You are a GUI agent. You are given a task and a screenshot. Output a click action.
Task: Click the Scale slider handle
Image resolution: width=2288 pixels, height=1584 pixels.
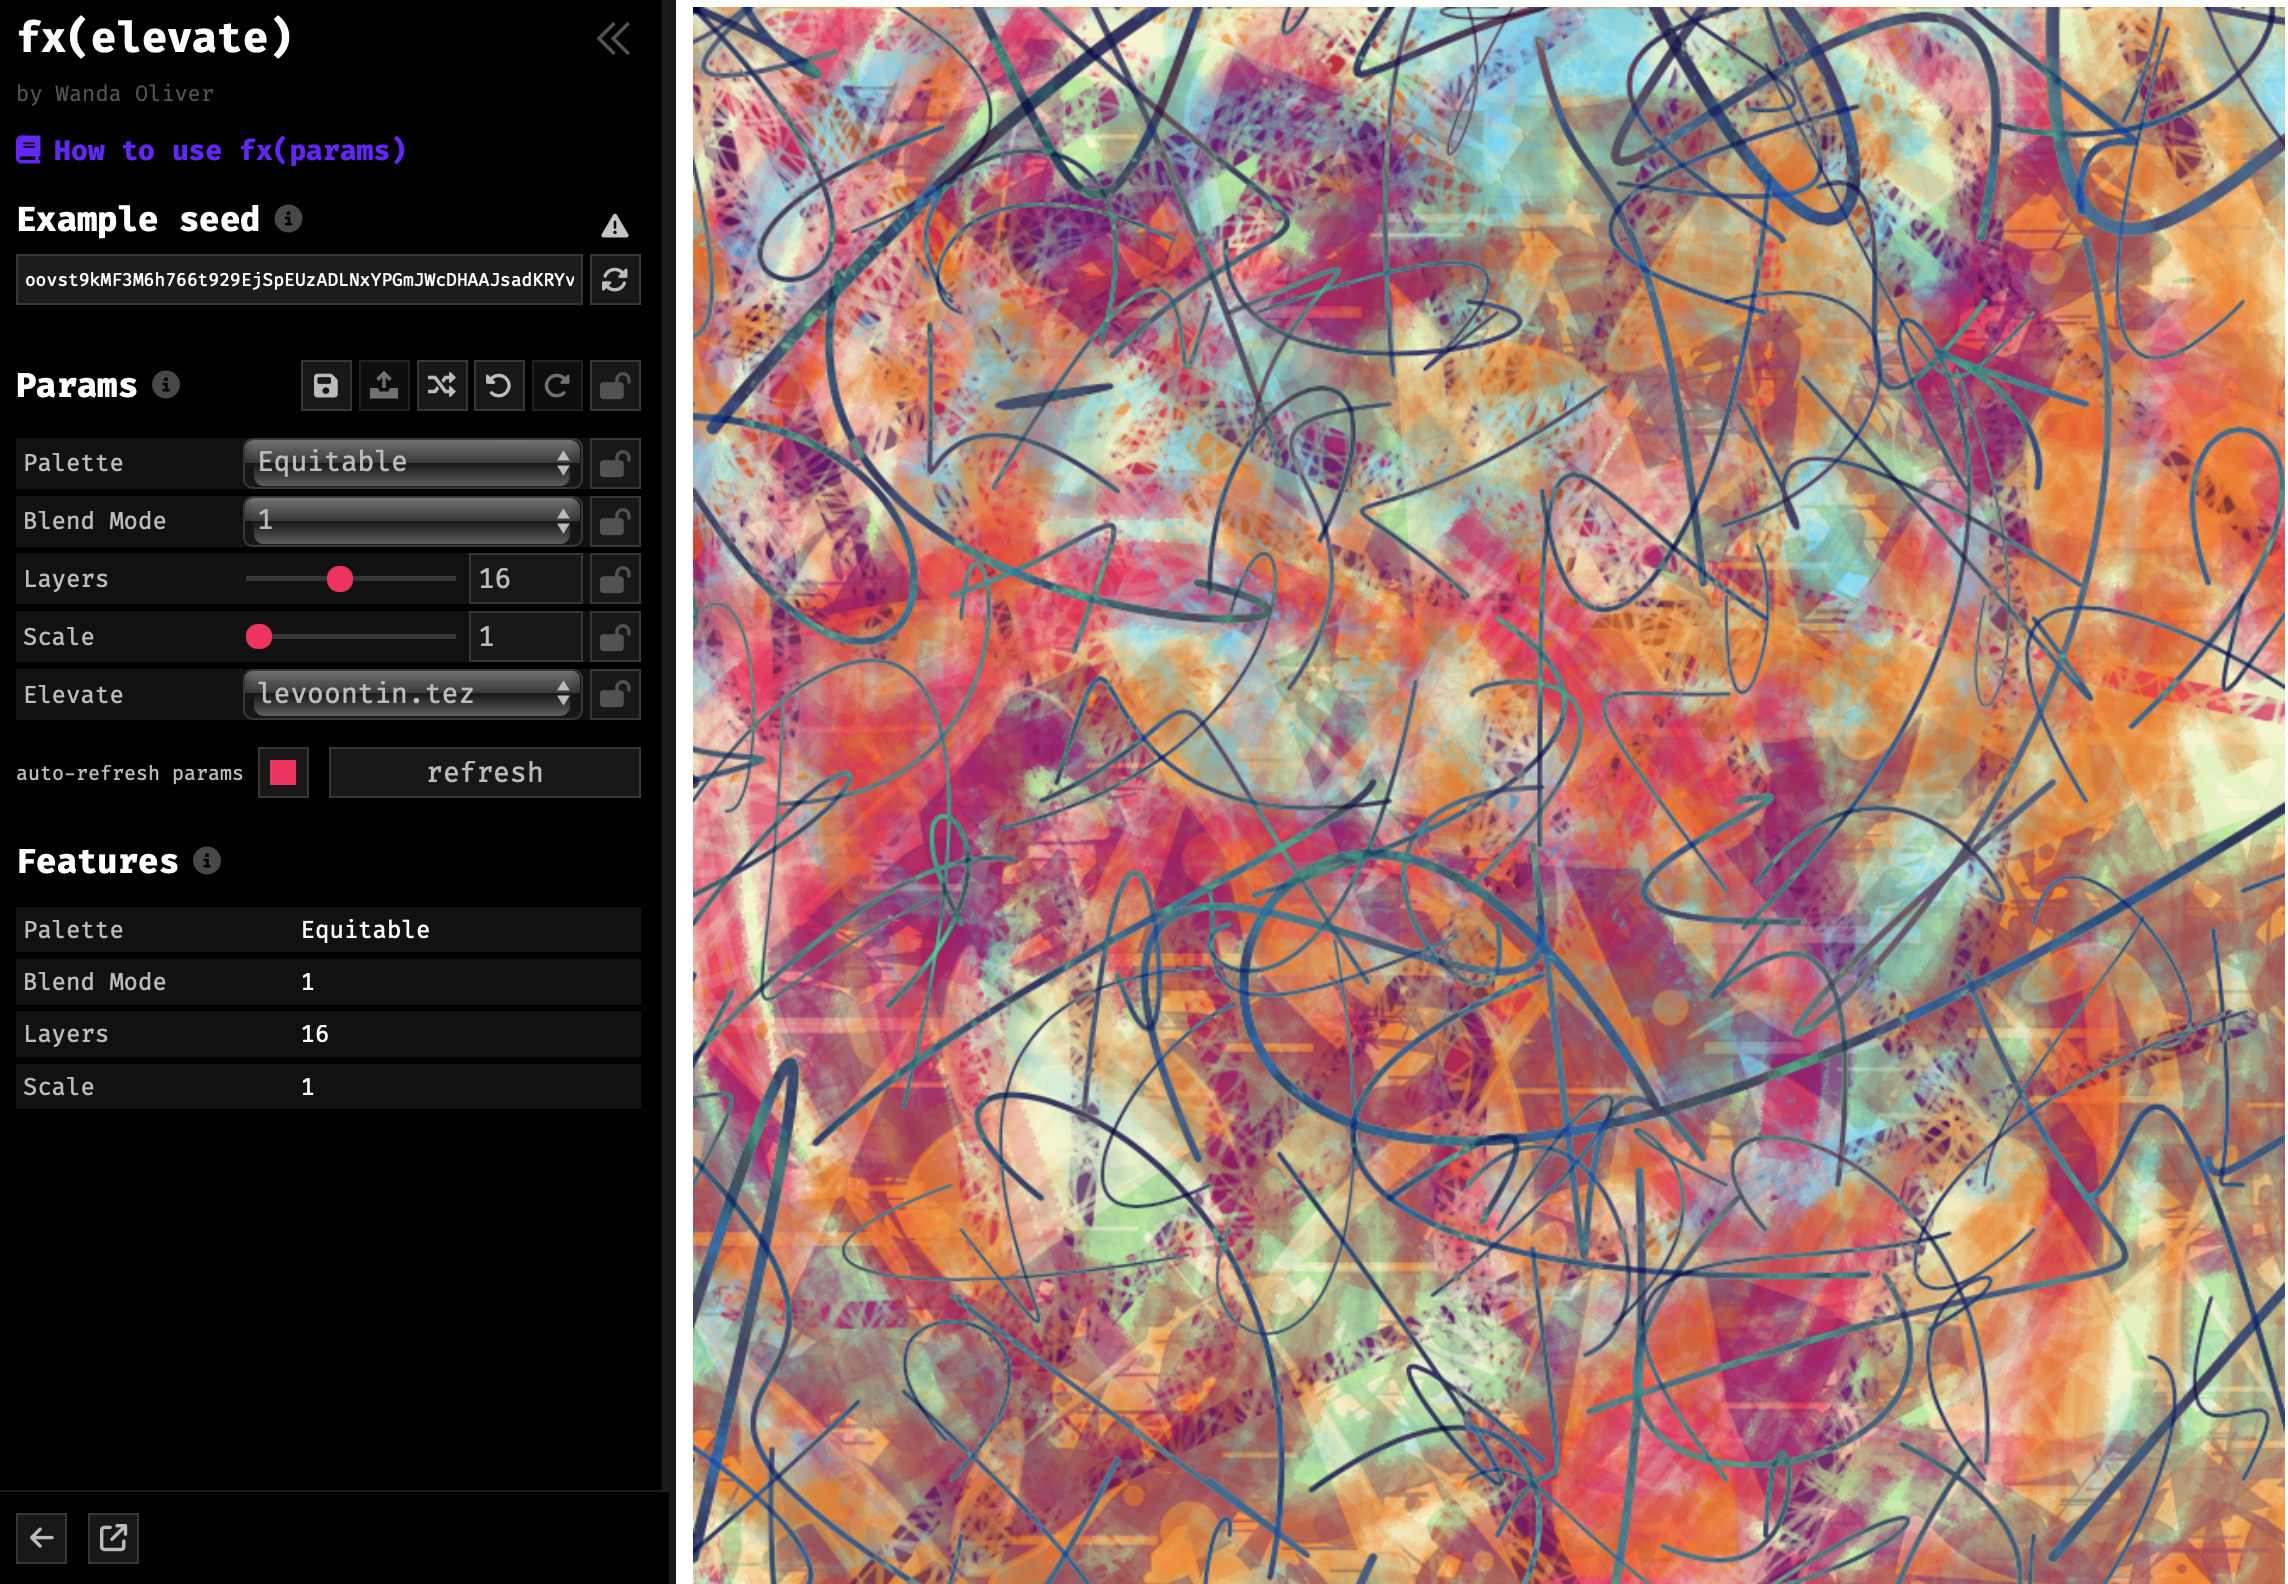(x=259, y=637)
